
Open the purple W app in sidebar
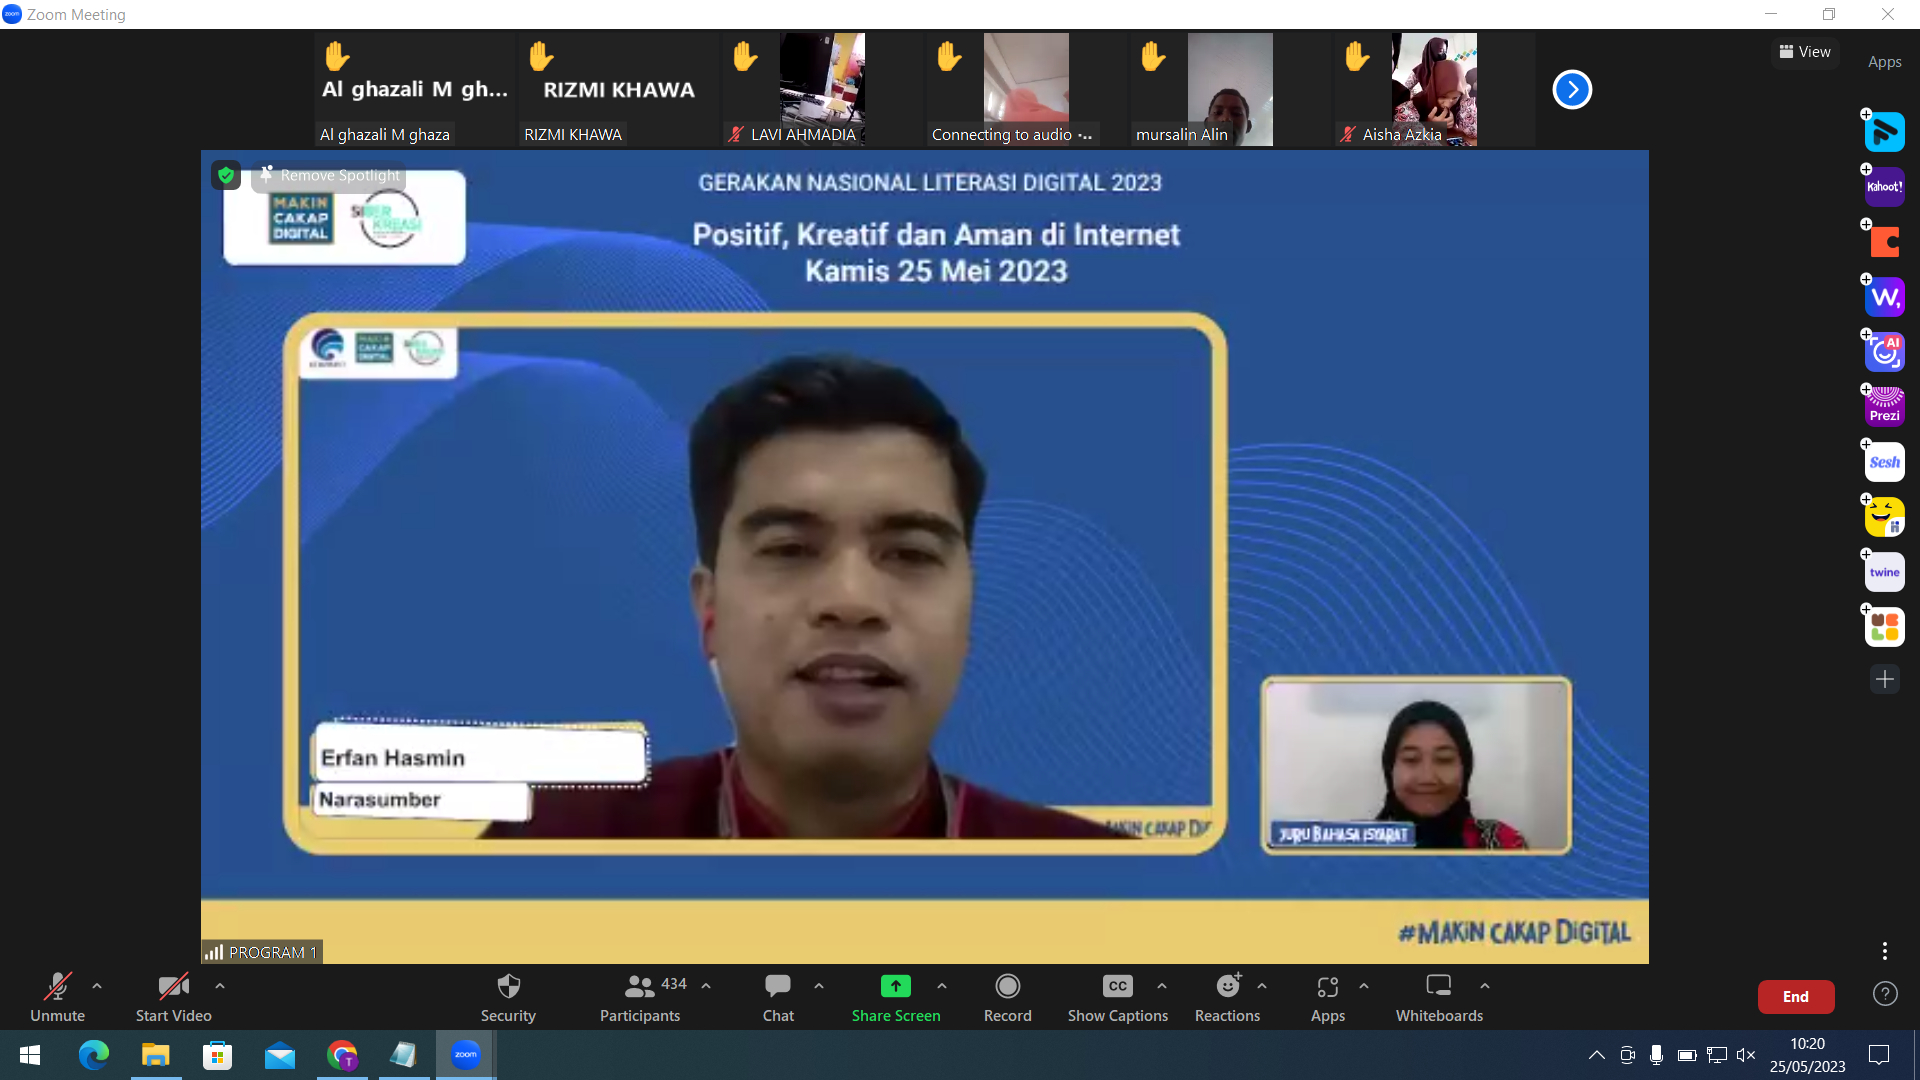1885,297
